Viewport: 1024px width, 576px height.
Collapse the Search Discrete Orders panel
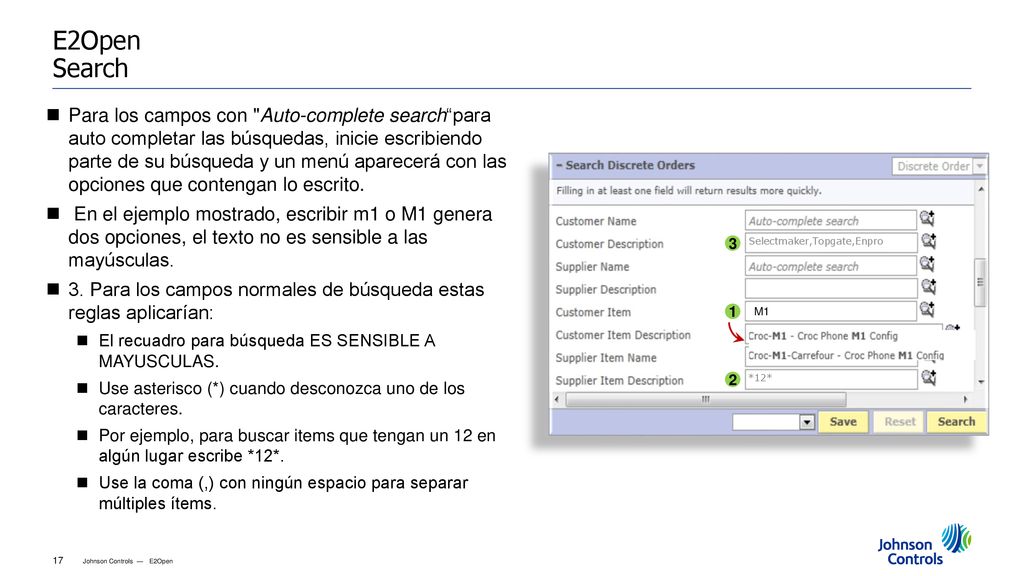(559, 165)
